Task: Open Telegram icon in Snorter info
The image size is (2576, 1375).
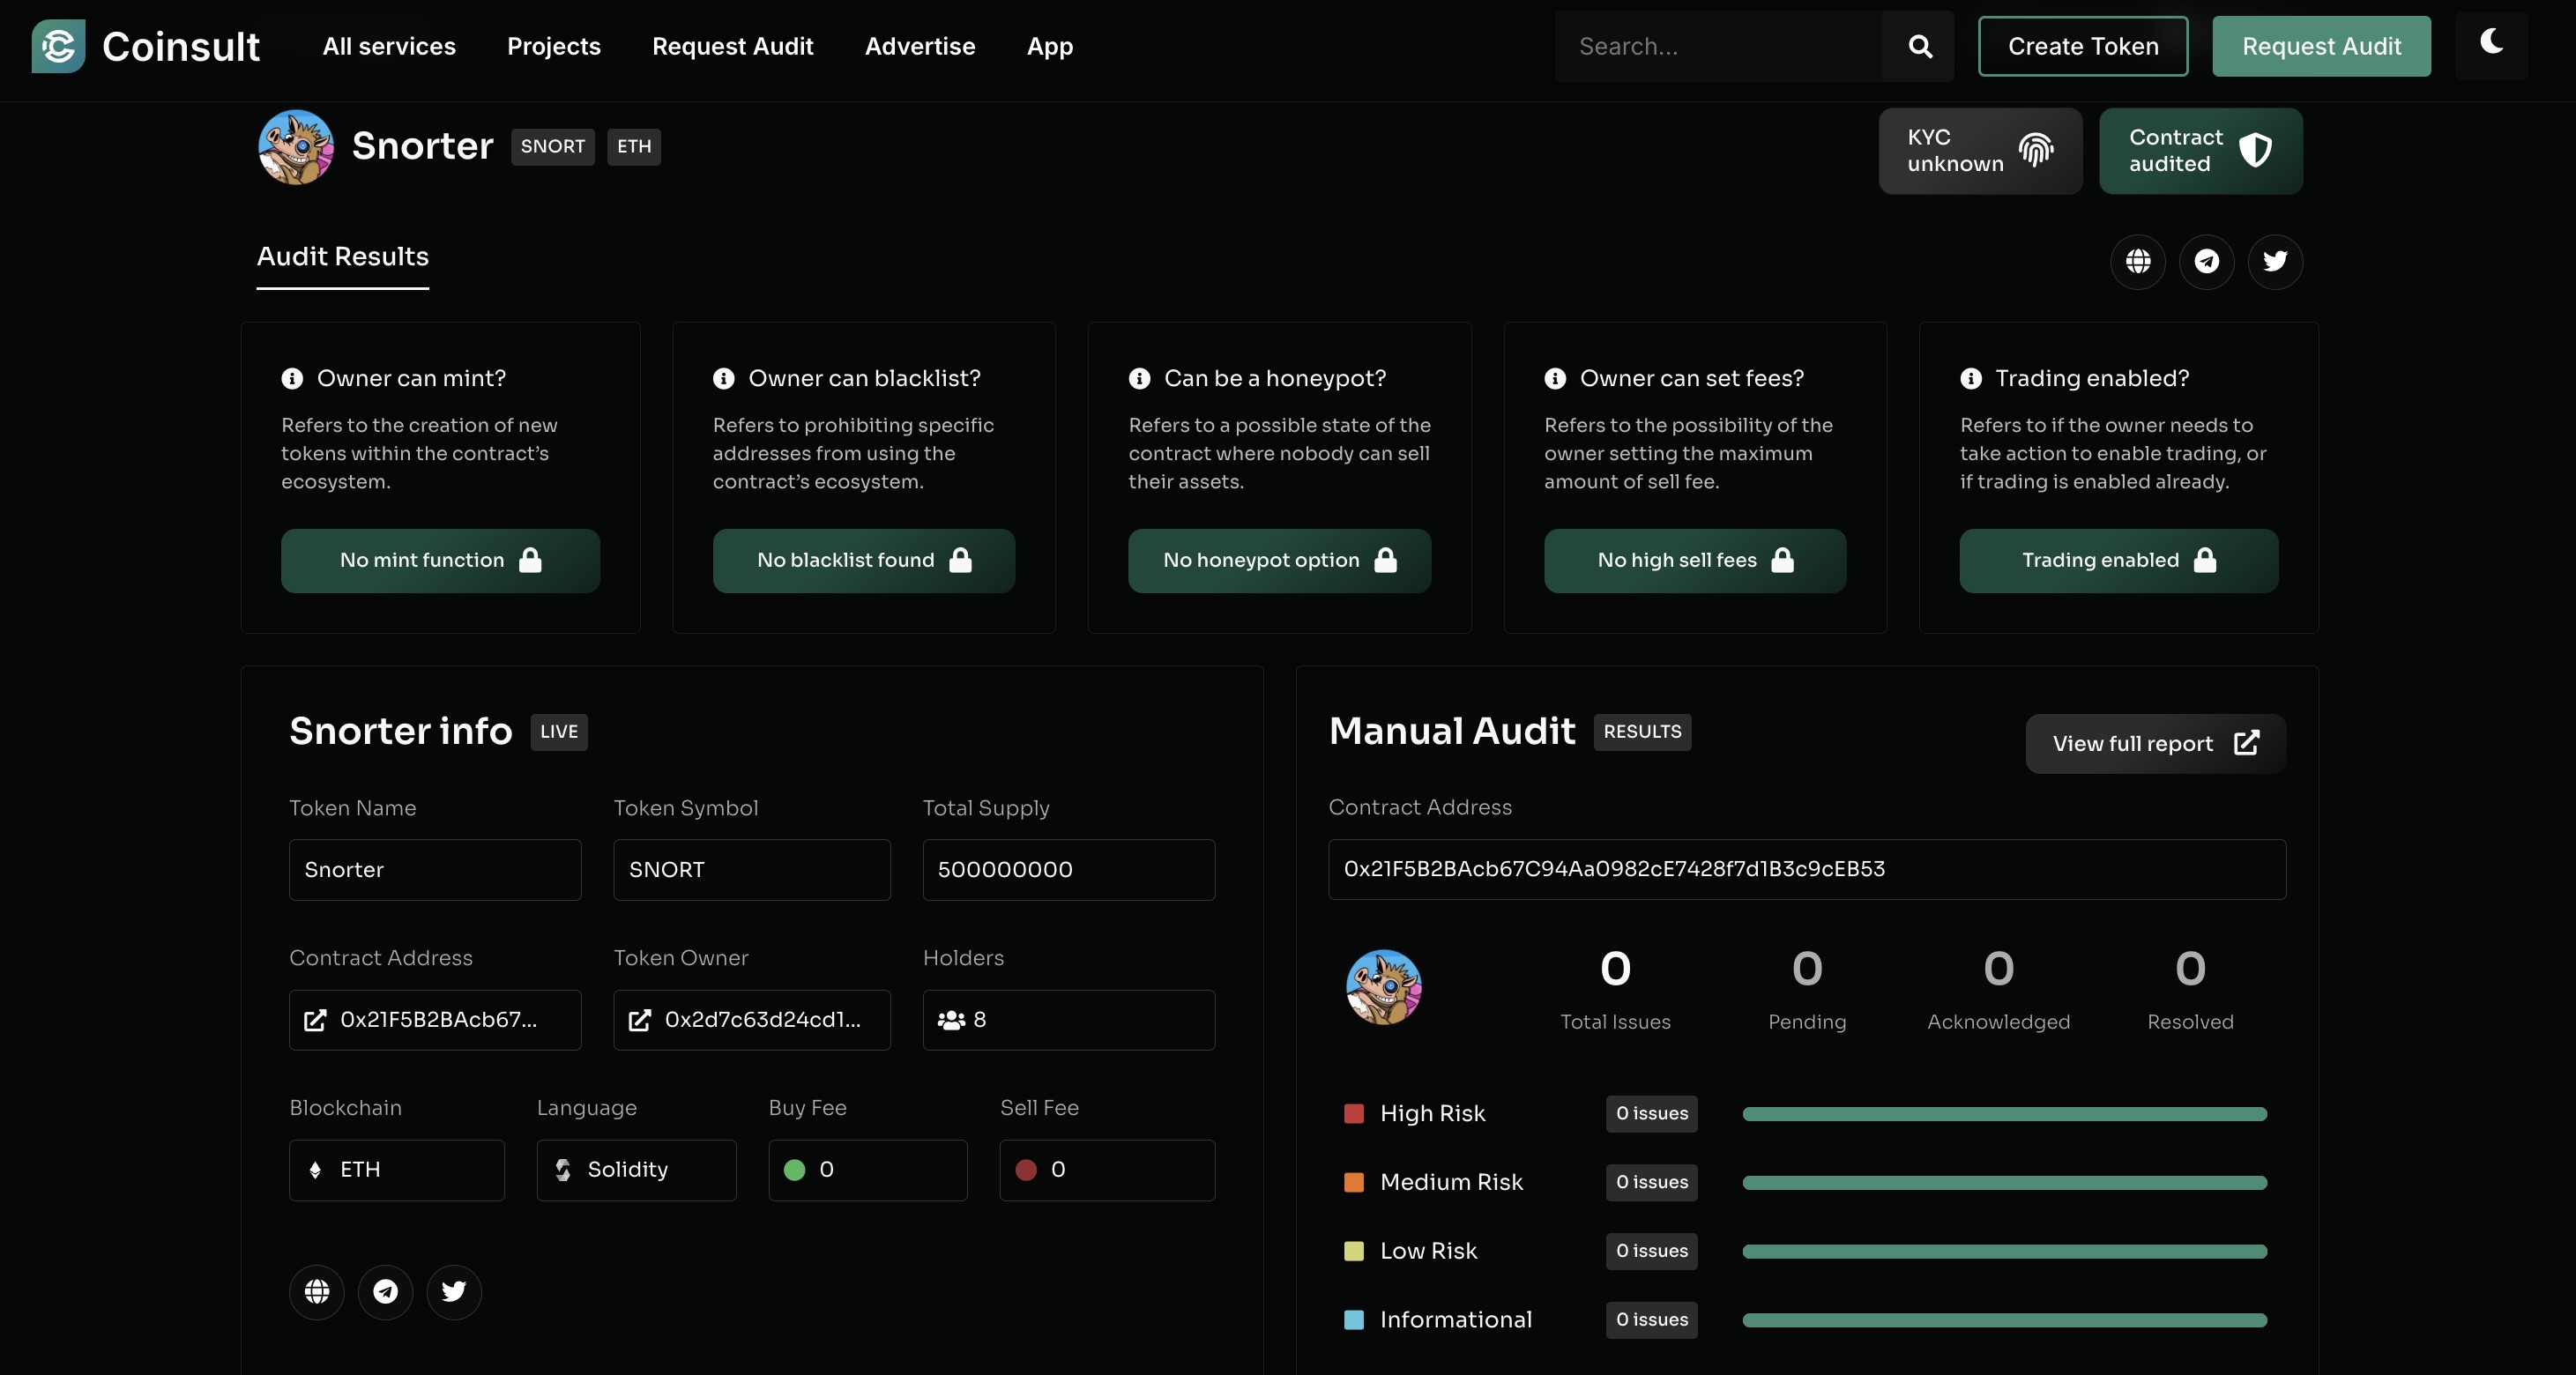Action: click(385, 1292)
